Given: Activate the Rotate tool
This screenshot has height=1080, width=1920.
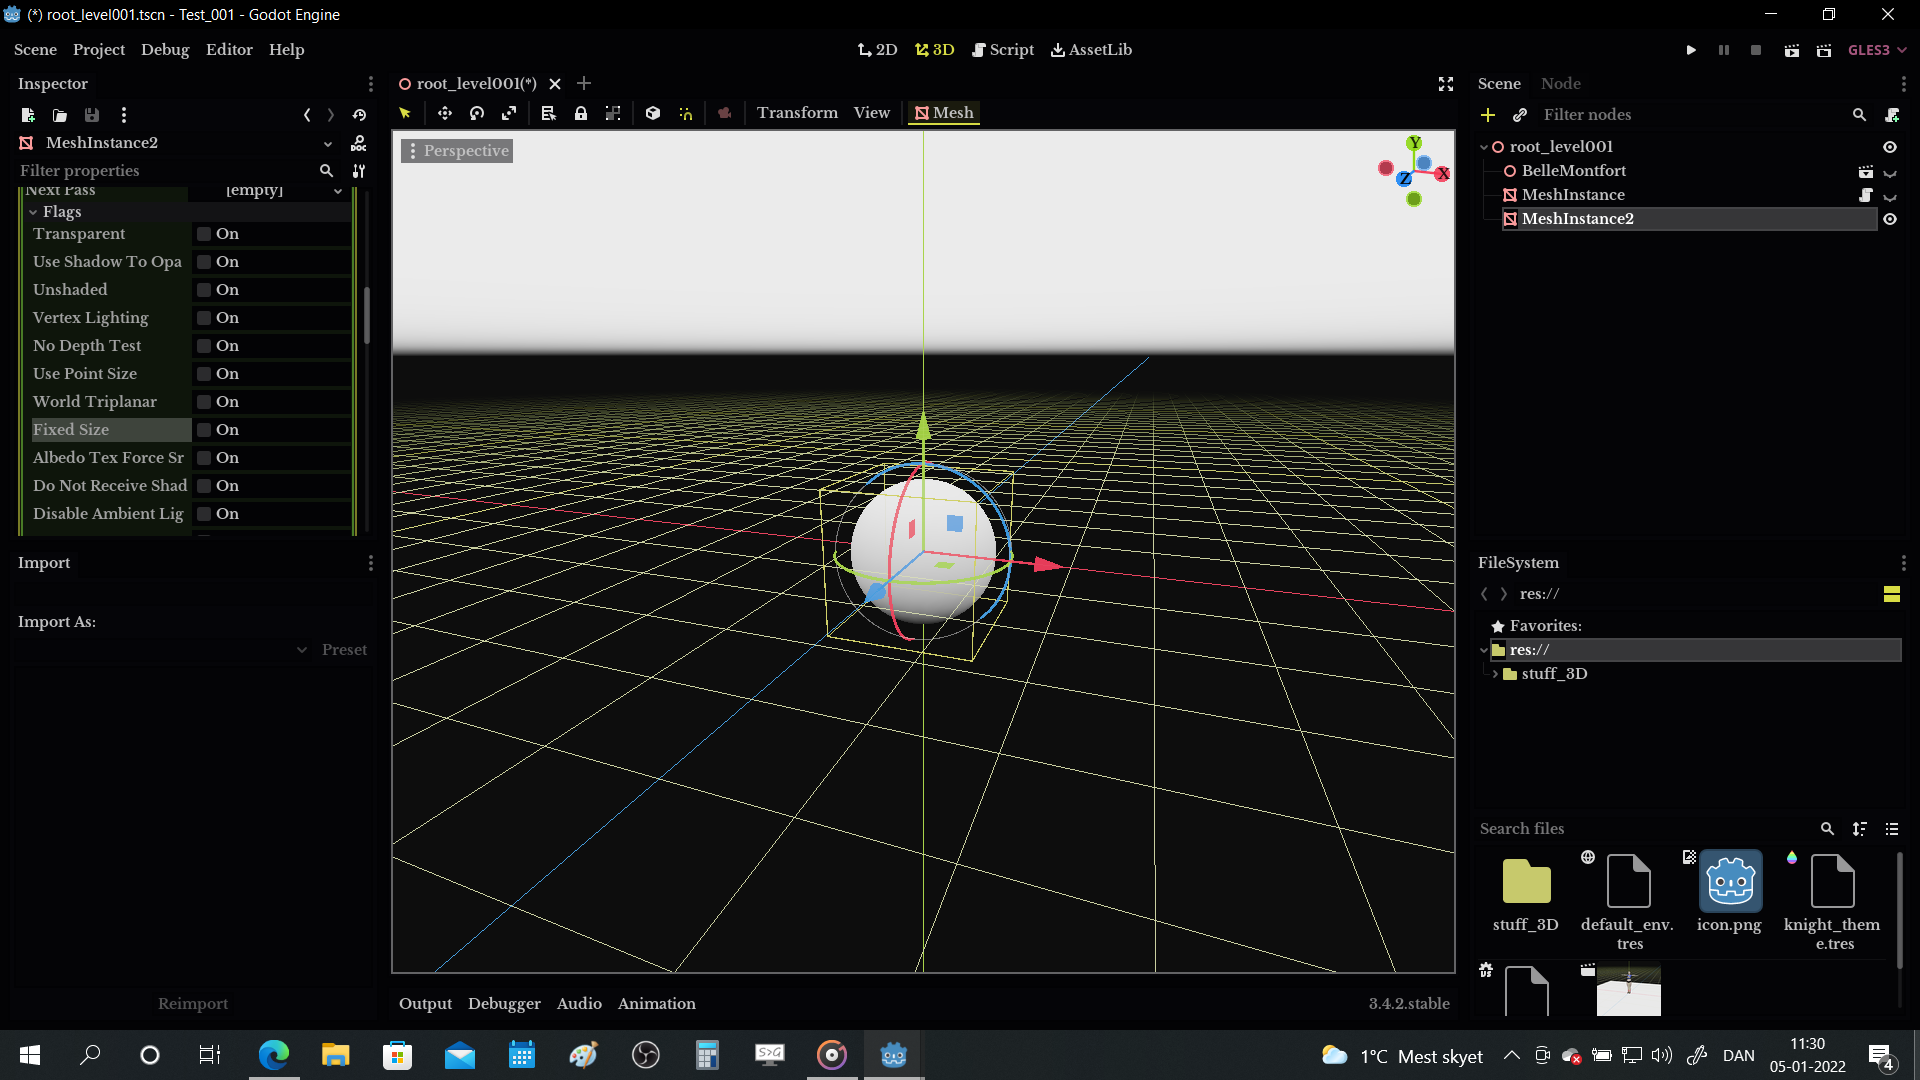Looking at the screenshot, I should [x=477, y=113].
